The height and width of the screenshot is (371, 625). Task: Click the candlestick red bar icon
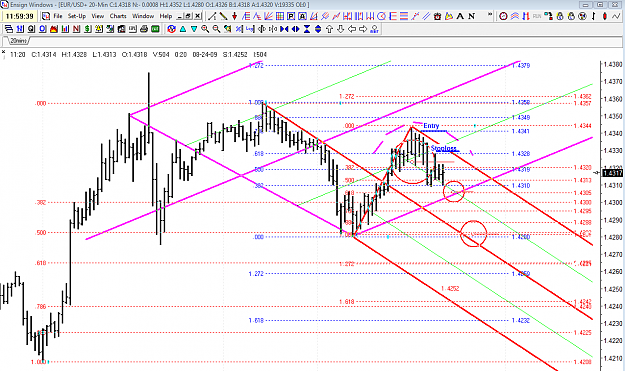pos(605,16)
